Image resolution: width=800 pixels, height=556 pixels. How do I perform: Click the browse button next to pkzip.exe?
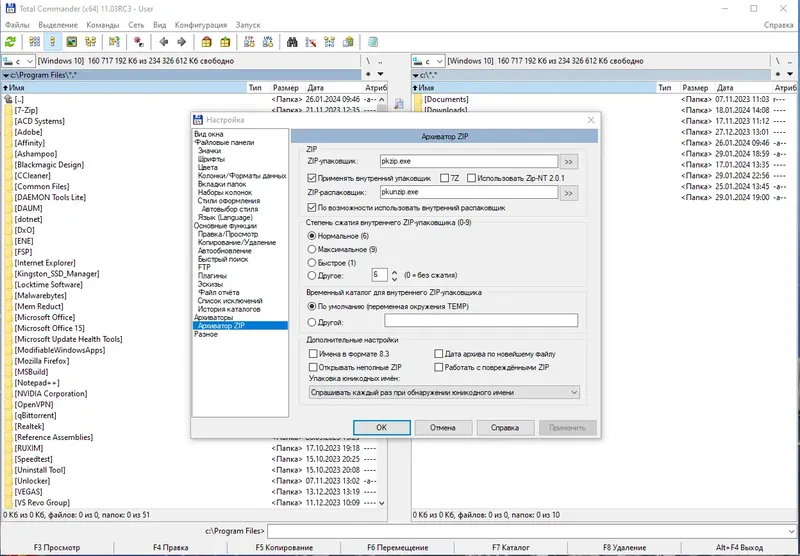pos(568,162)
